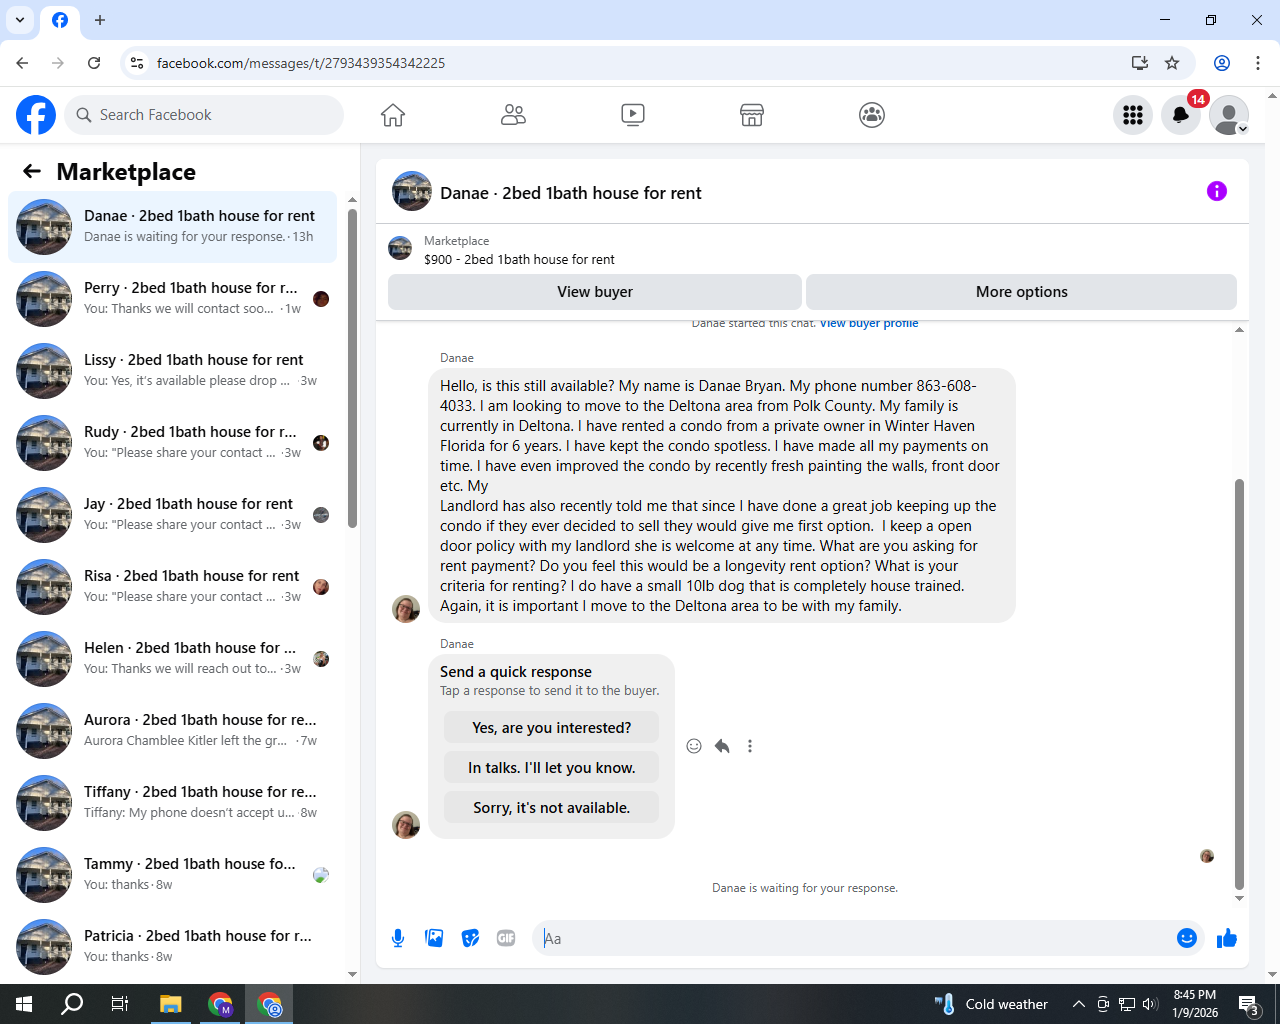This screenshot has width=1280, height=1024.
Task: Show hidden system tray icons
Action: point(1078,1004)
